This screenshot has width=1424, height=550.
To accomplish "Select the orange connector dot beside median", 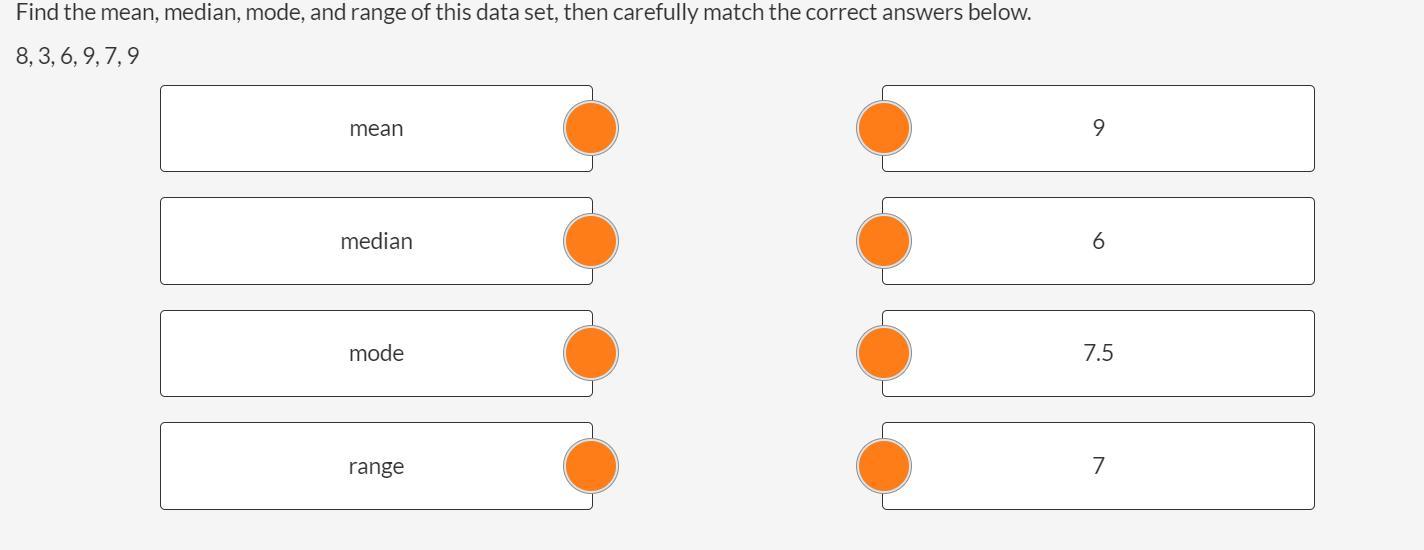I will (591, 241).
